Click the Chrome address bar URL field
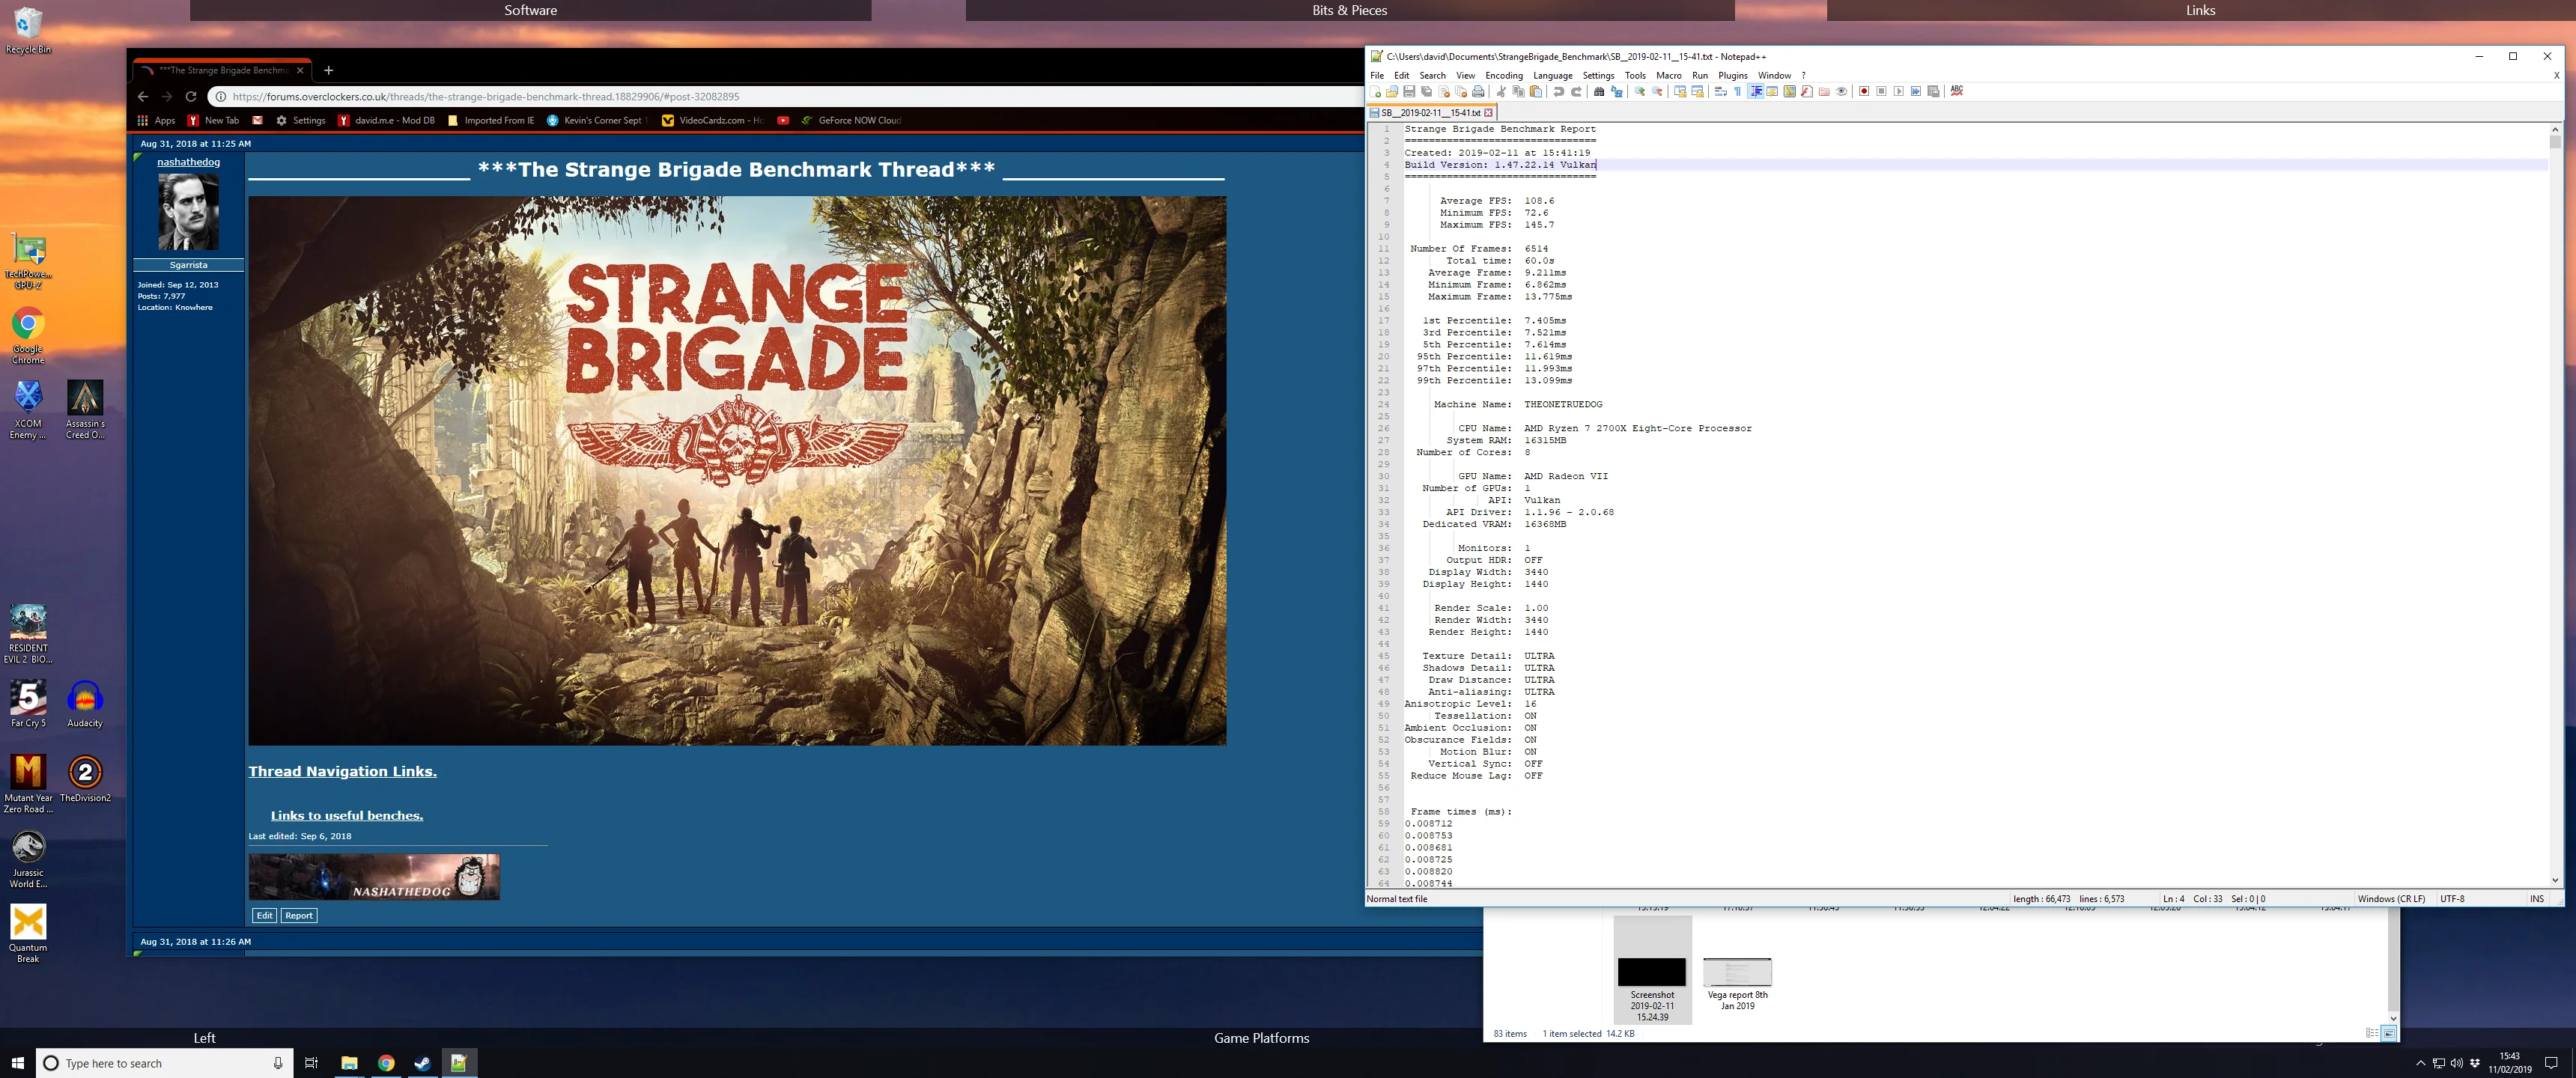 tap(785, 96)
